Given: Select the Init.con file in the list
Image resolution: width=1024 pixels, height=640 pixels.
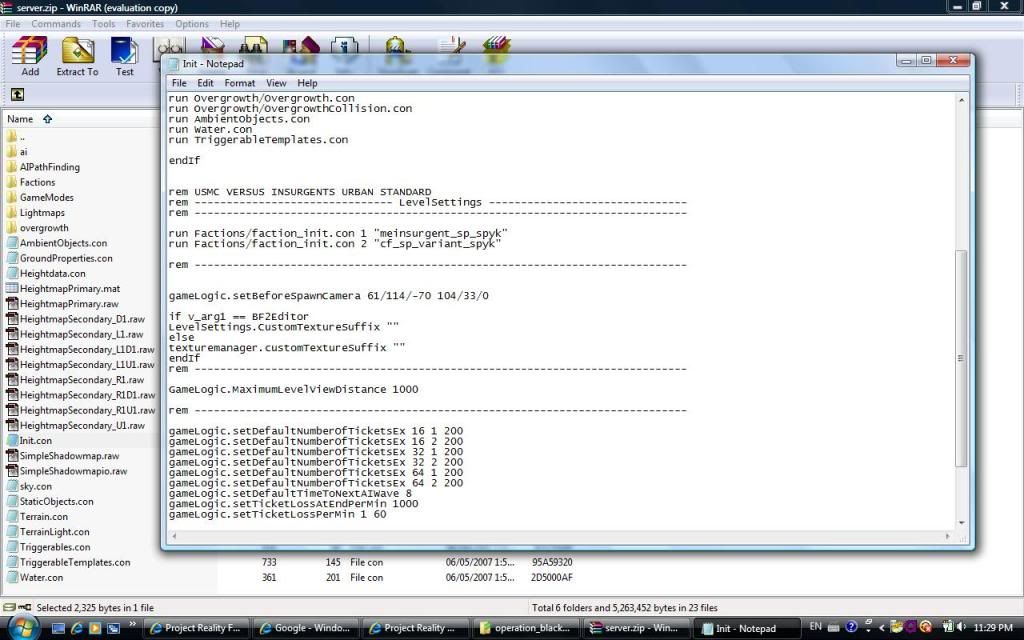Looking at the screenshot, I should (x=35, y=441).
